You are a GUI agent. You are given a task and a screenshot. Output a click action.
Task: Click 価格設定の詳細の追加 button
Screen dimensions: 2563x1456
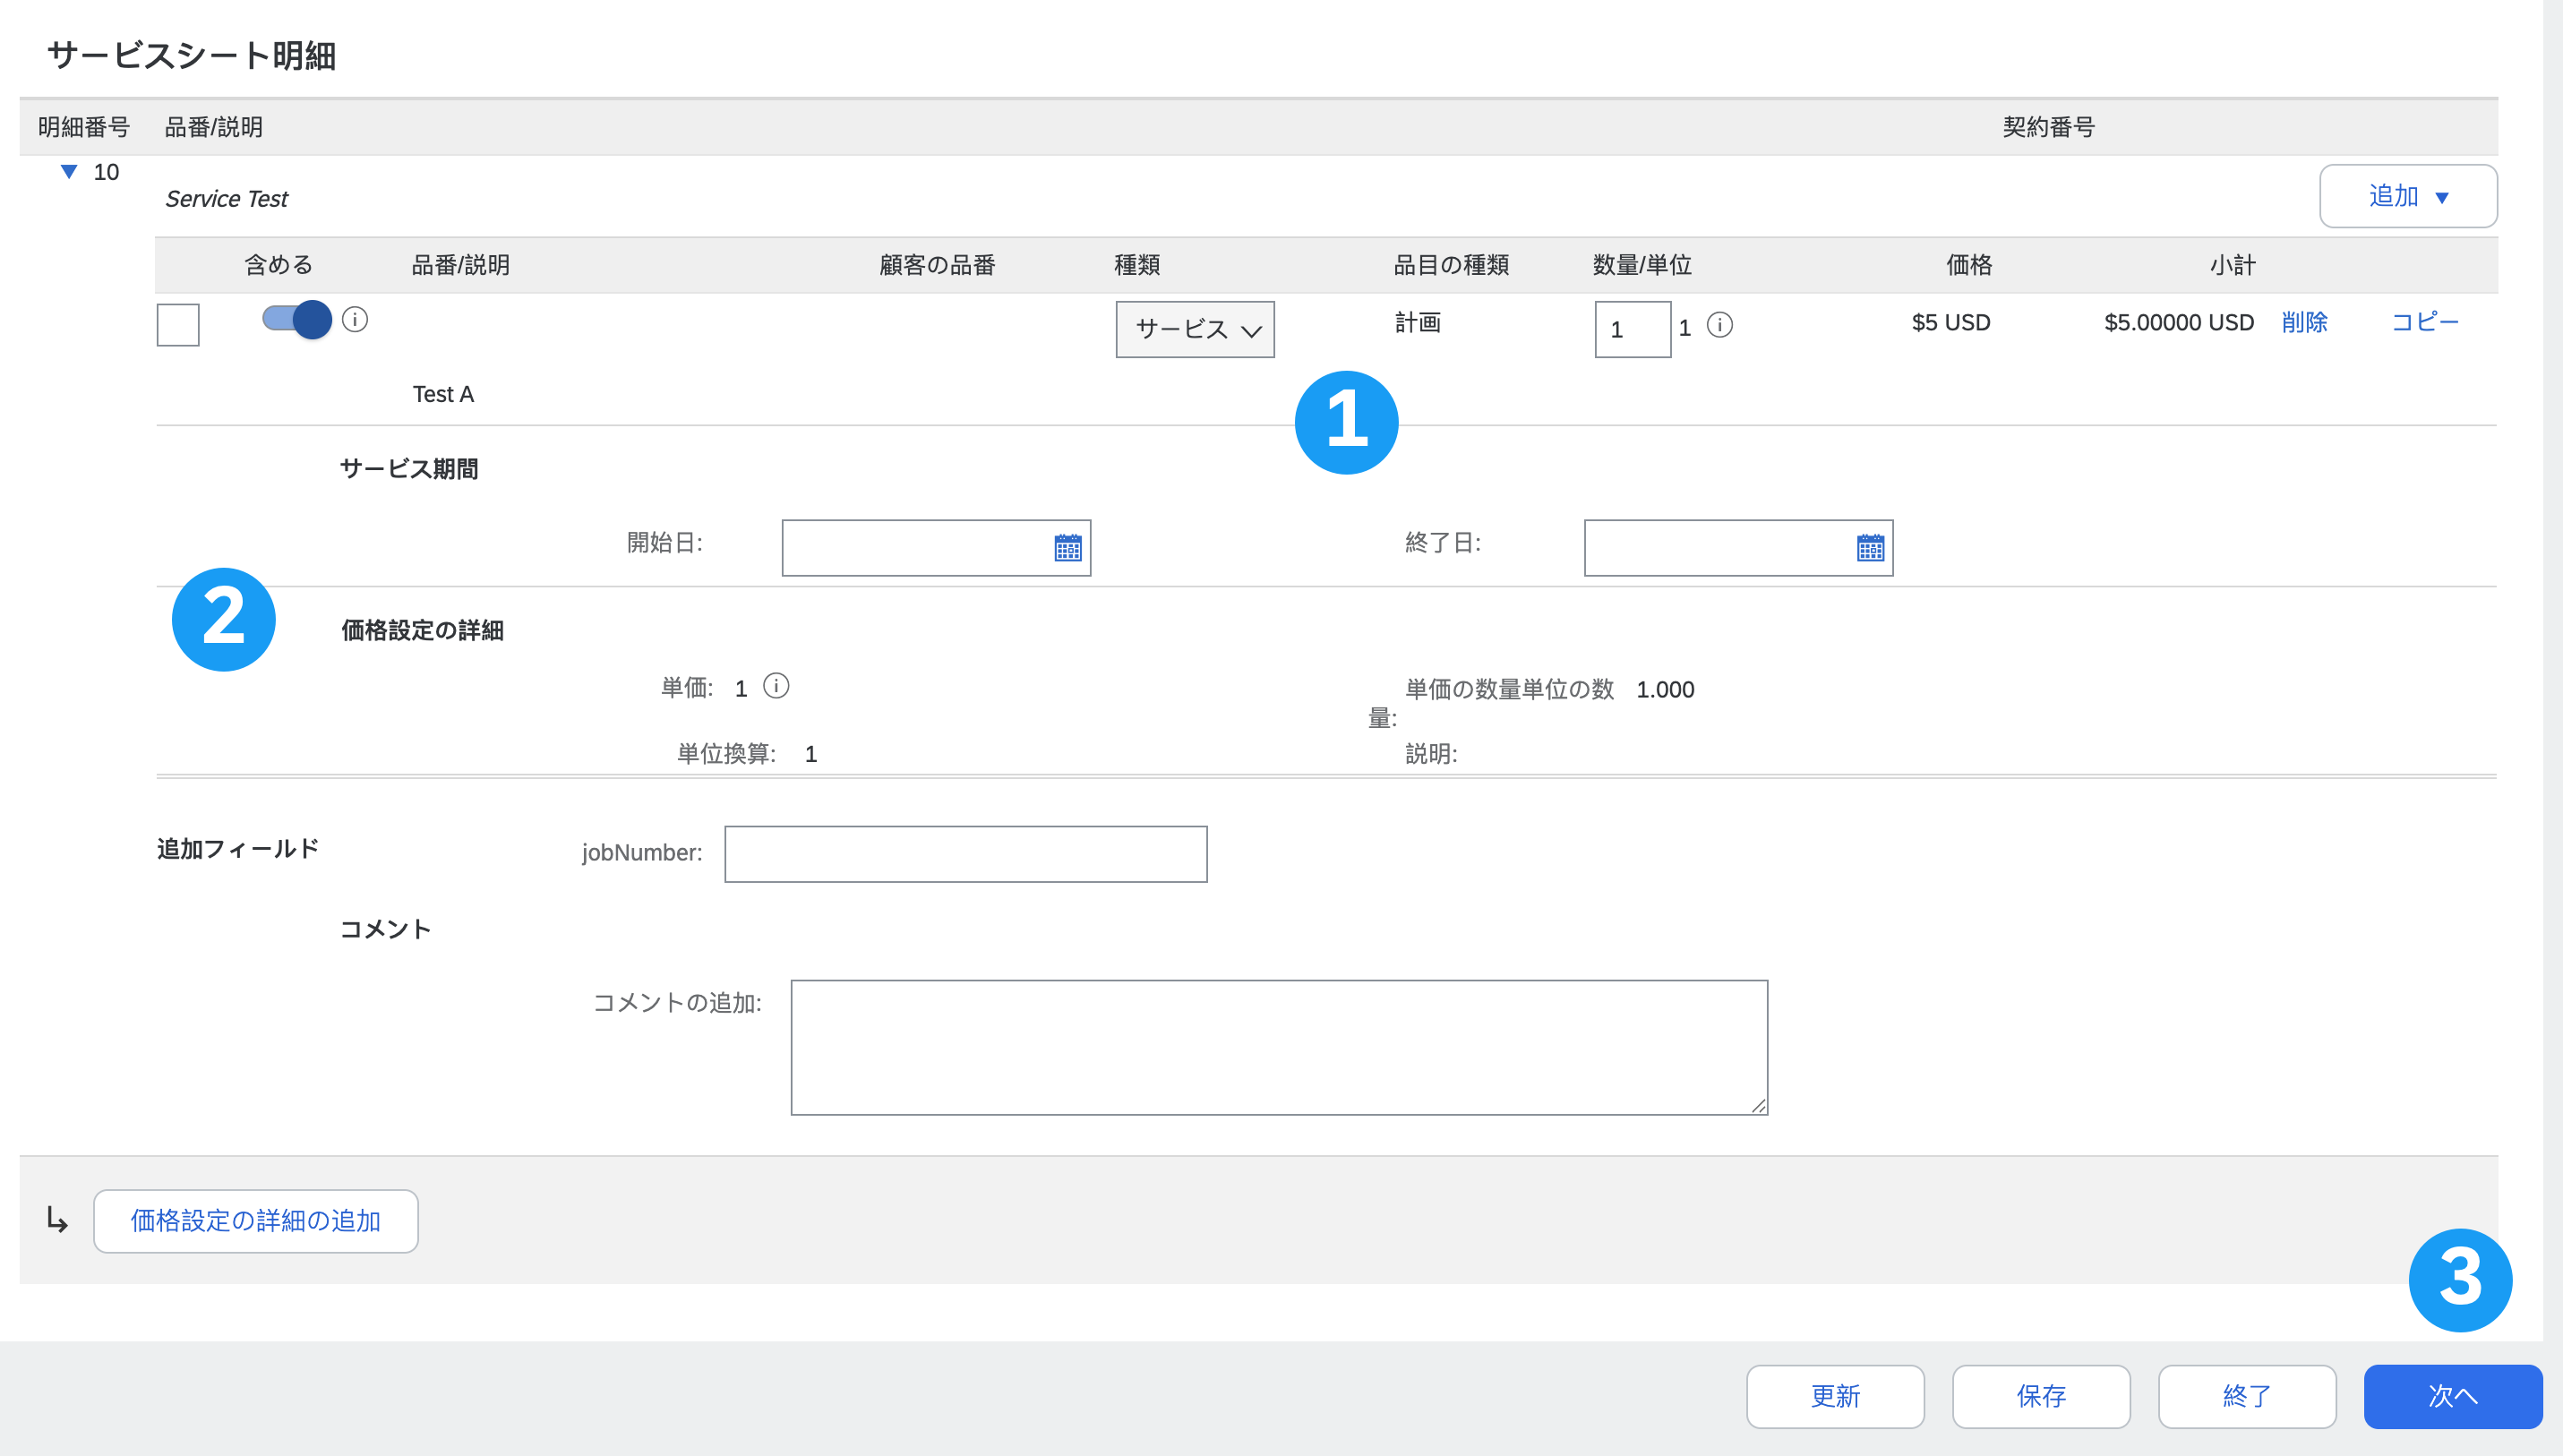(x=256, y=1220)
